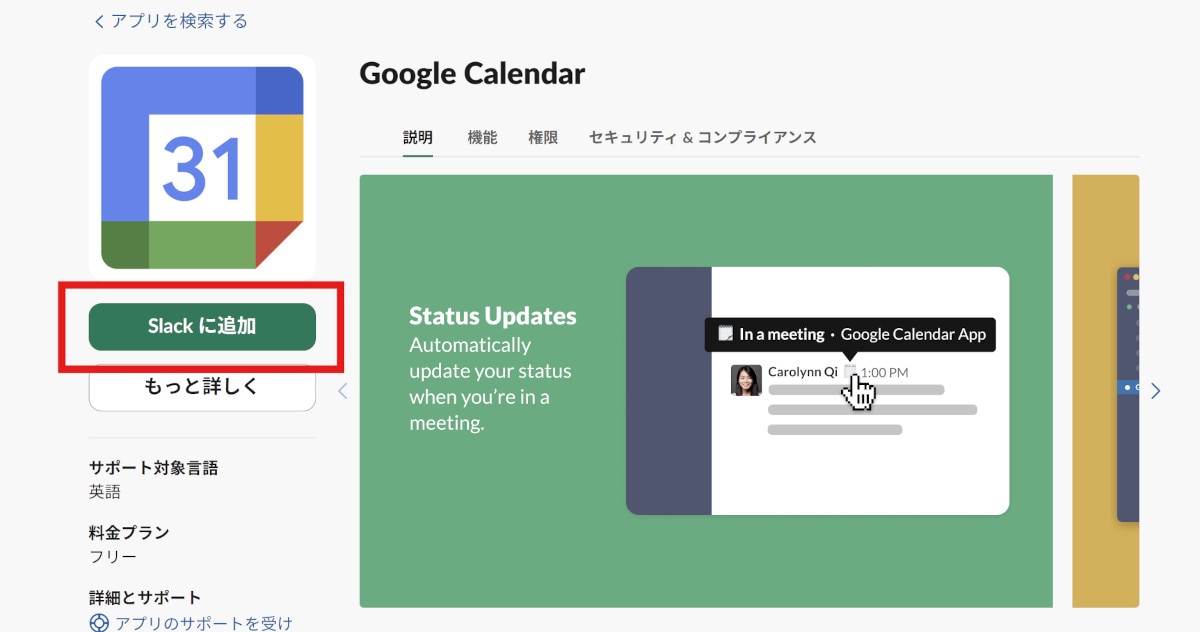1200x632 pixels.
Task: Open the アプリのサポートを受け link text
Action: pos(203,623)
